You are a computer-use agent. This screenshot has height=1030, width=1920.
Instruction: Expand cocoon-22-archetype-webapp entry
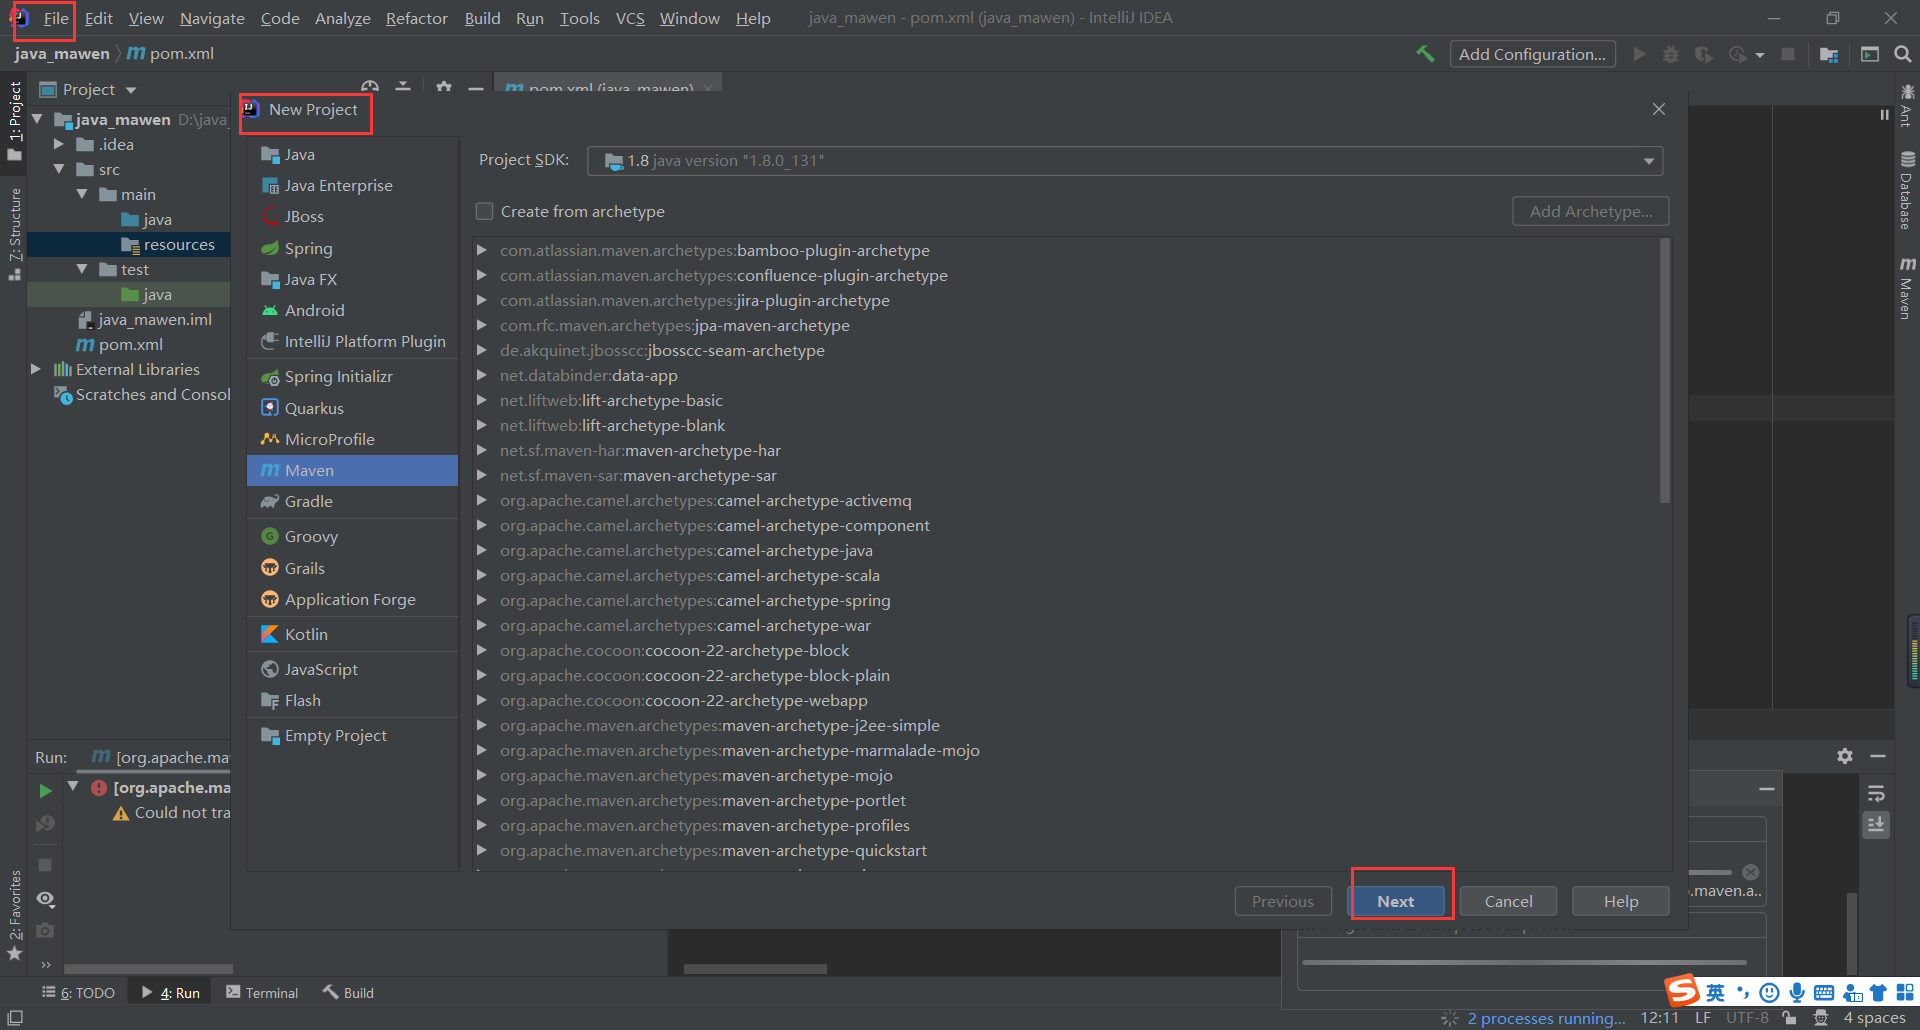(x=481, y=700)
